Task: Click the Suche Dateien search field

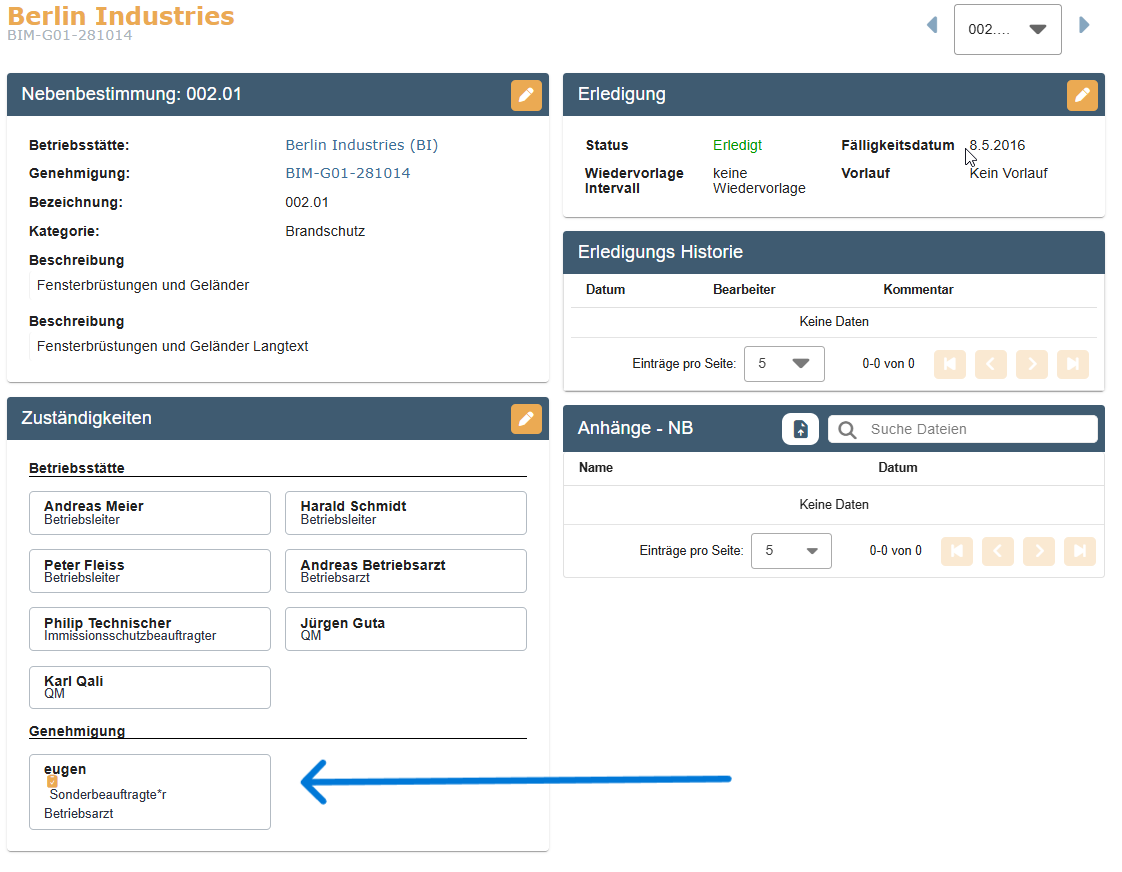Action: coord(975,429)
